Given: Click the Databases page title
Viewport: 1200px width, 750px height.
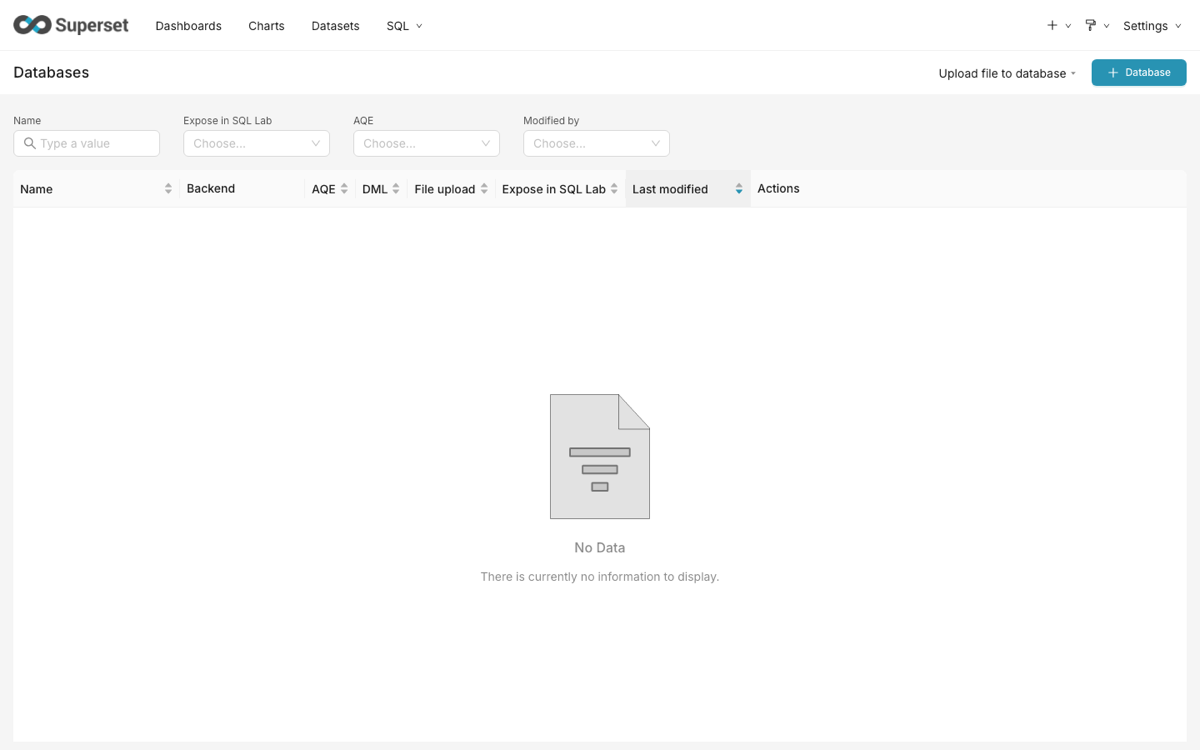Looking at the screenshot, I should (x=51, y=72).
